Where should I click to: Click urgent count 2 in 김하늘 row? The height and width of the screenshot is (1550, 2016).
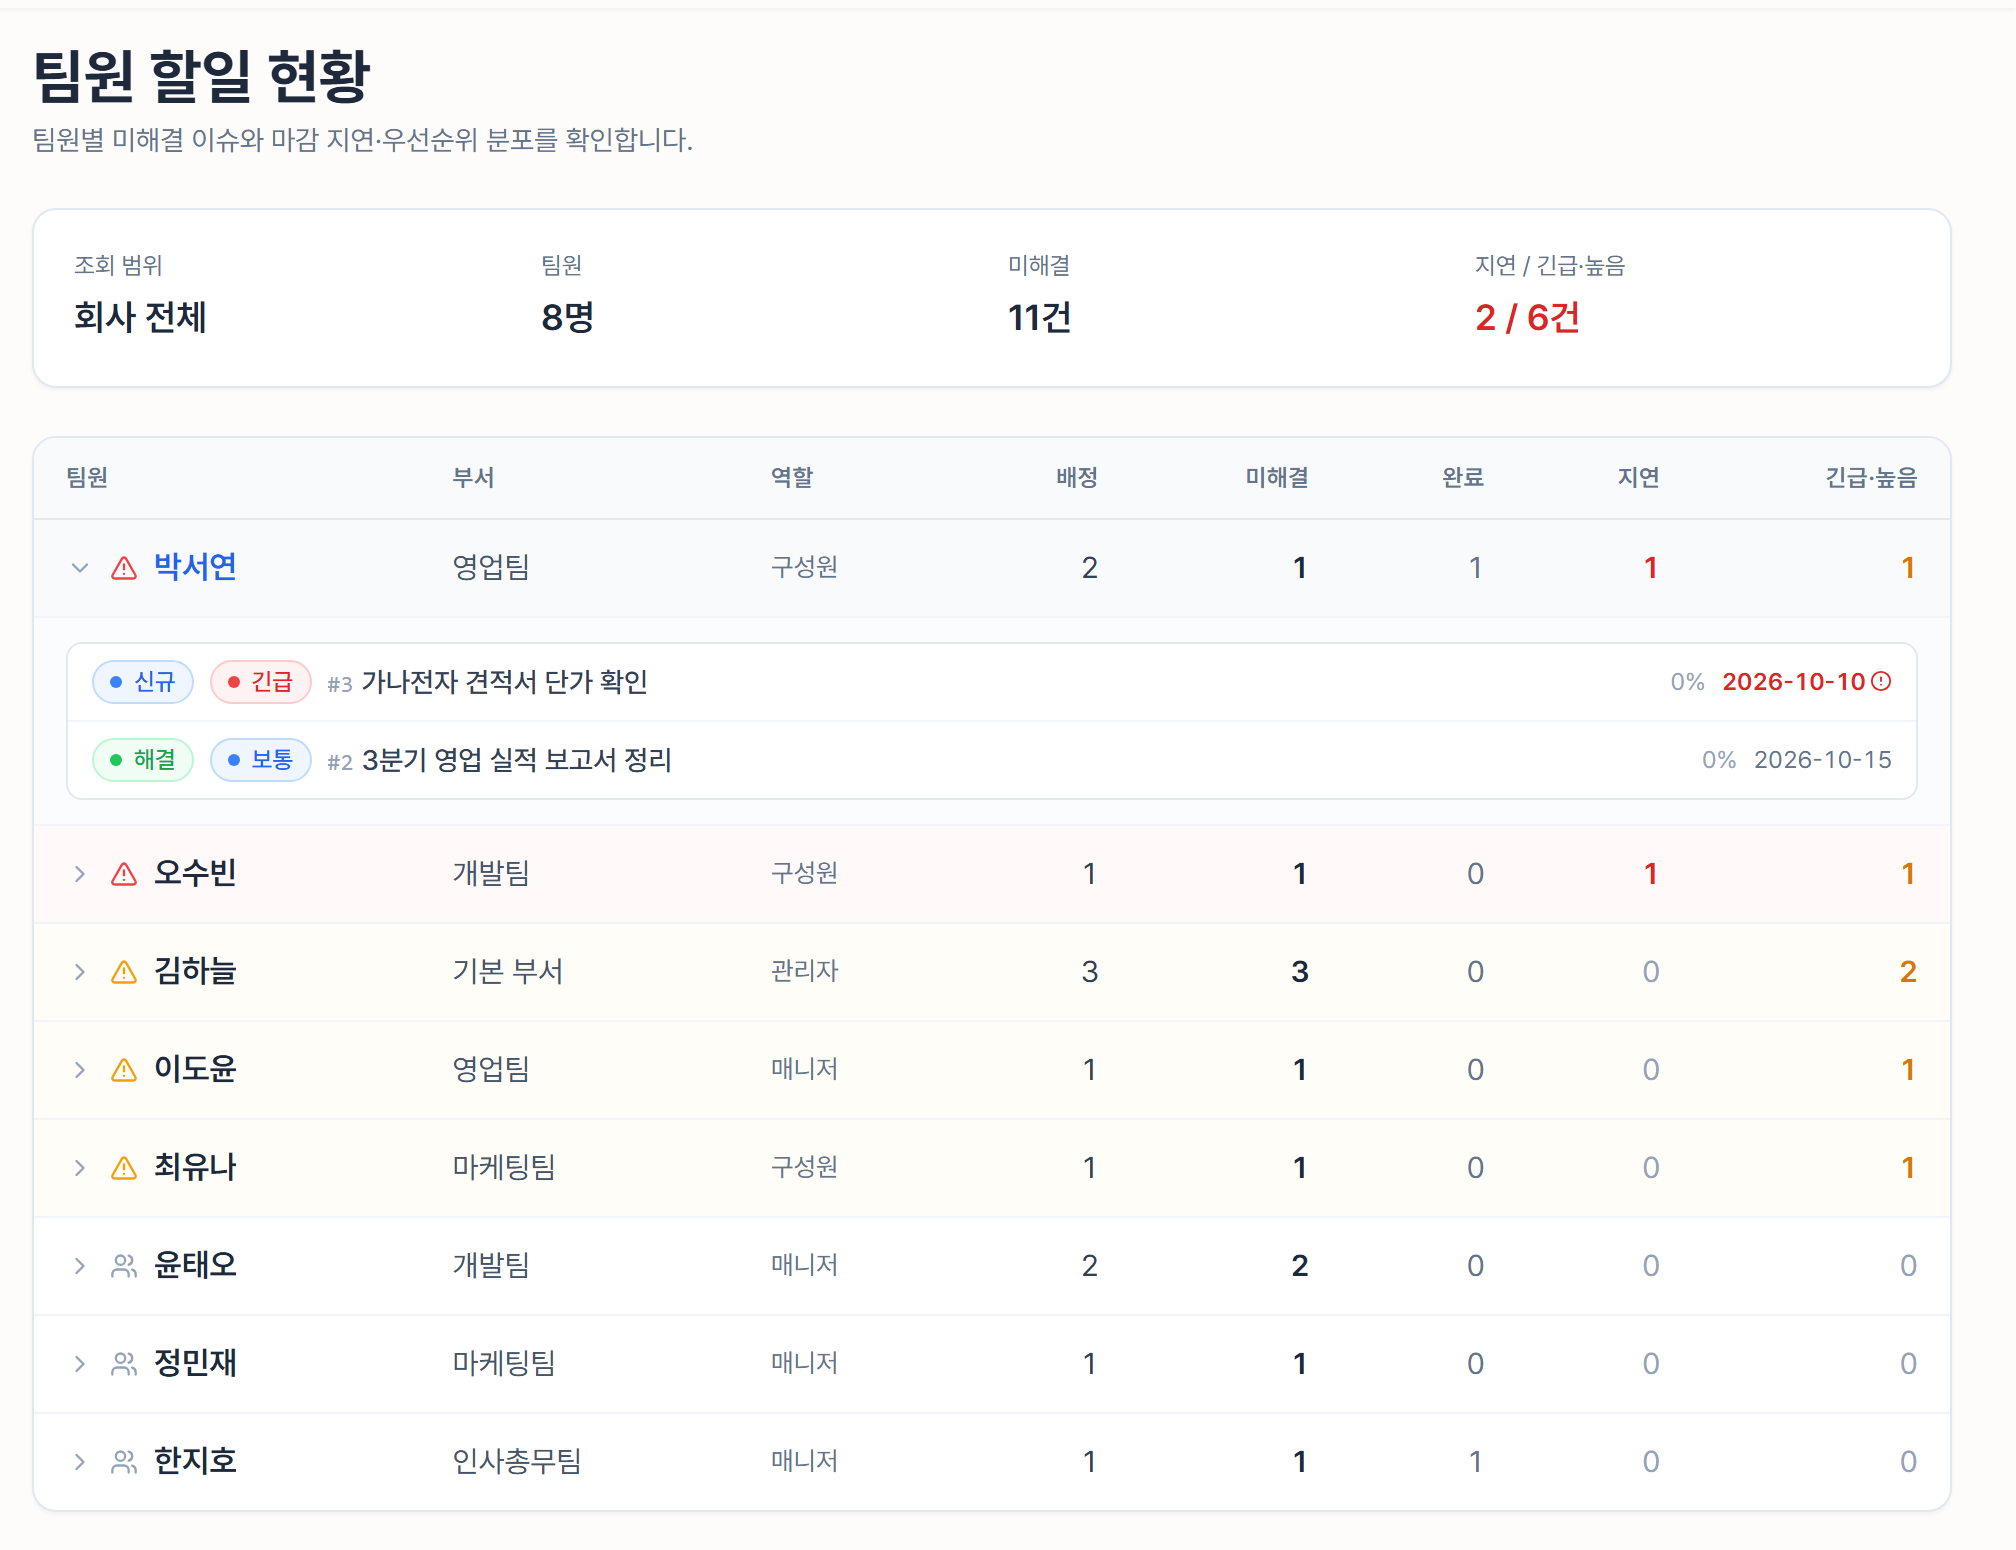(1908, 971)
